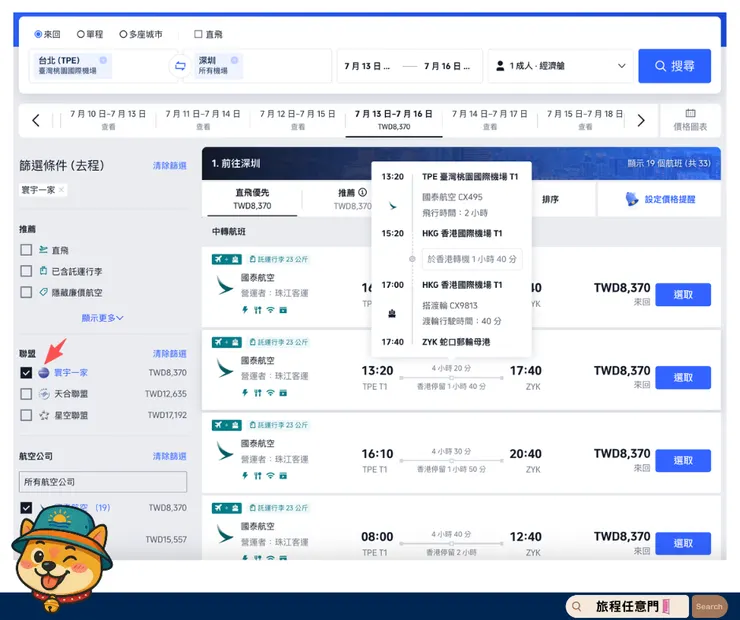Click entertainment amenity icon on 16:10 flight
Viewport: 740px width, 620px height.
click(x=283, y=476)
